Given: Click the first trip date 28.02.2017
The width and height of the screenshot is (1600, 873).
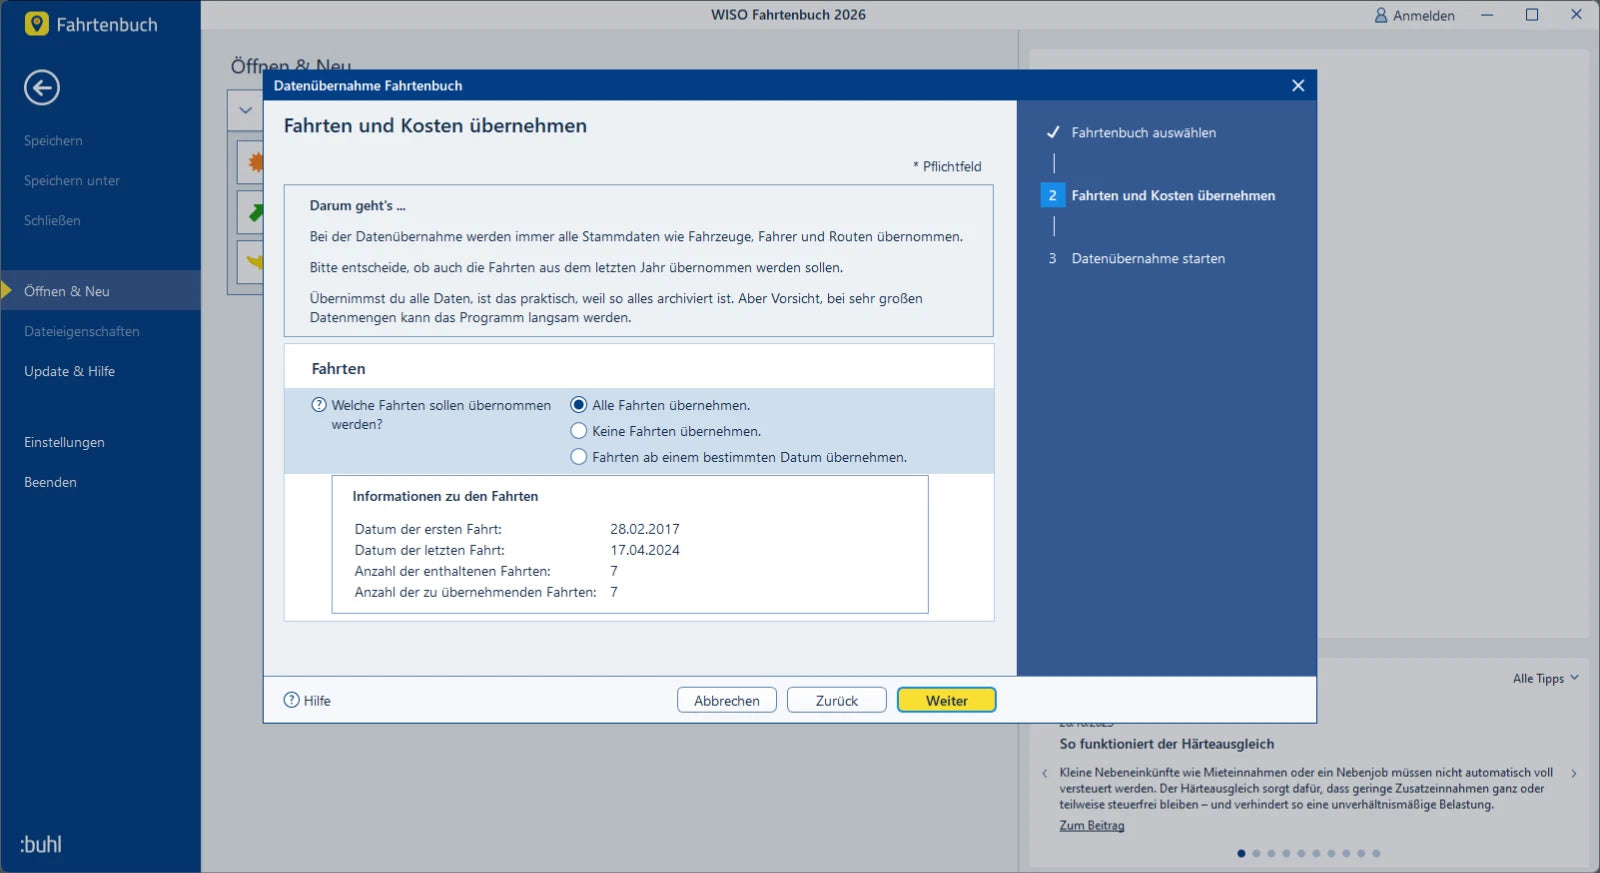Looking at the screenshot, I should click(x=645, y=529).
